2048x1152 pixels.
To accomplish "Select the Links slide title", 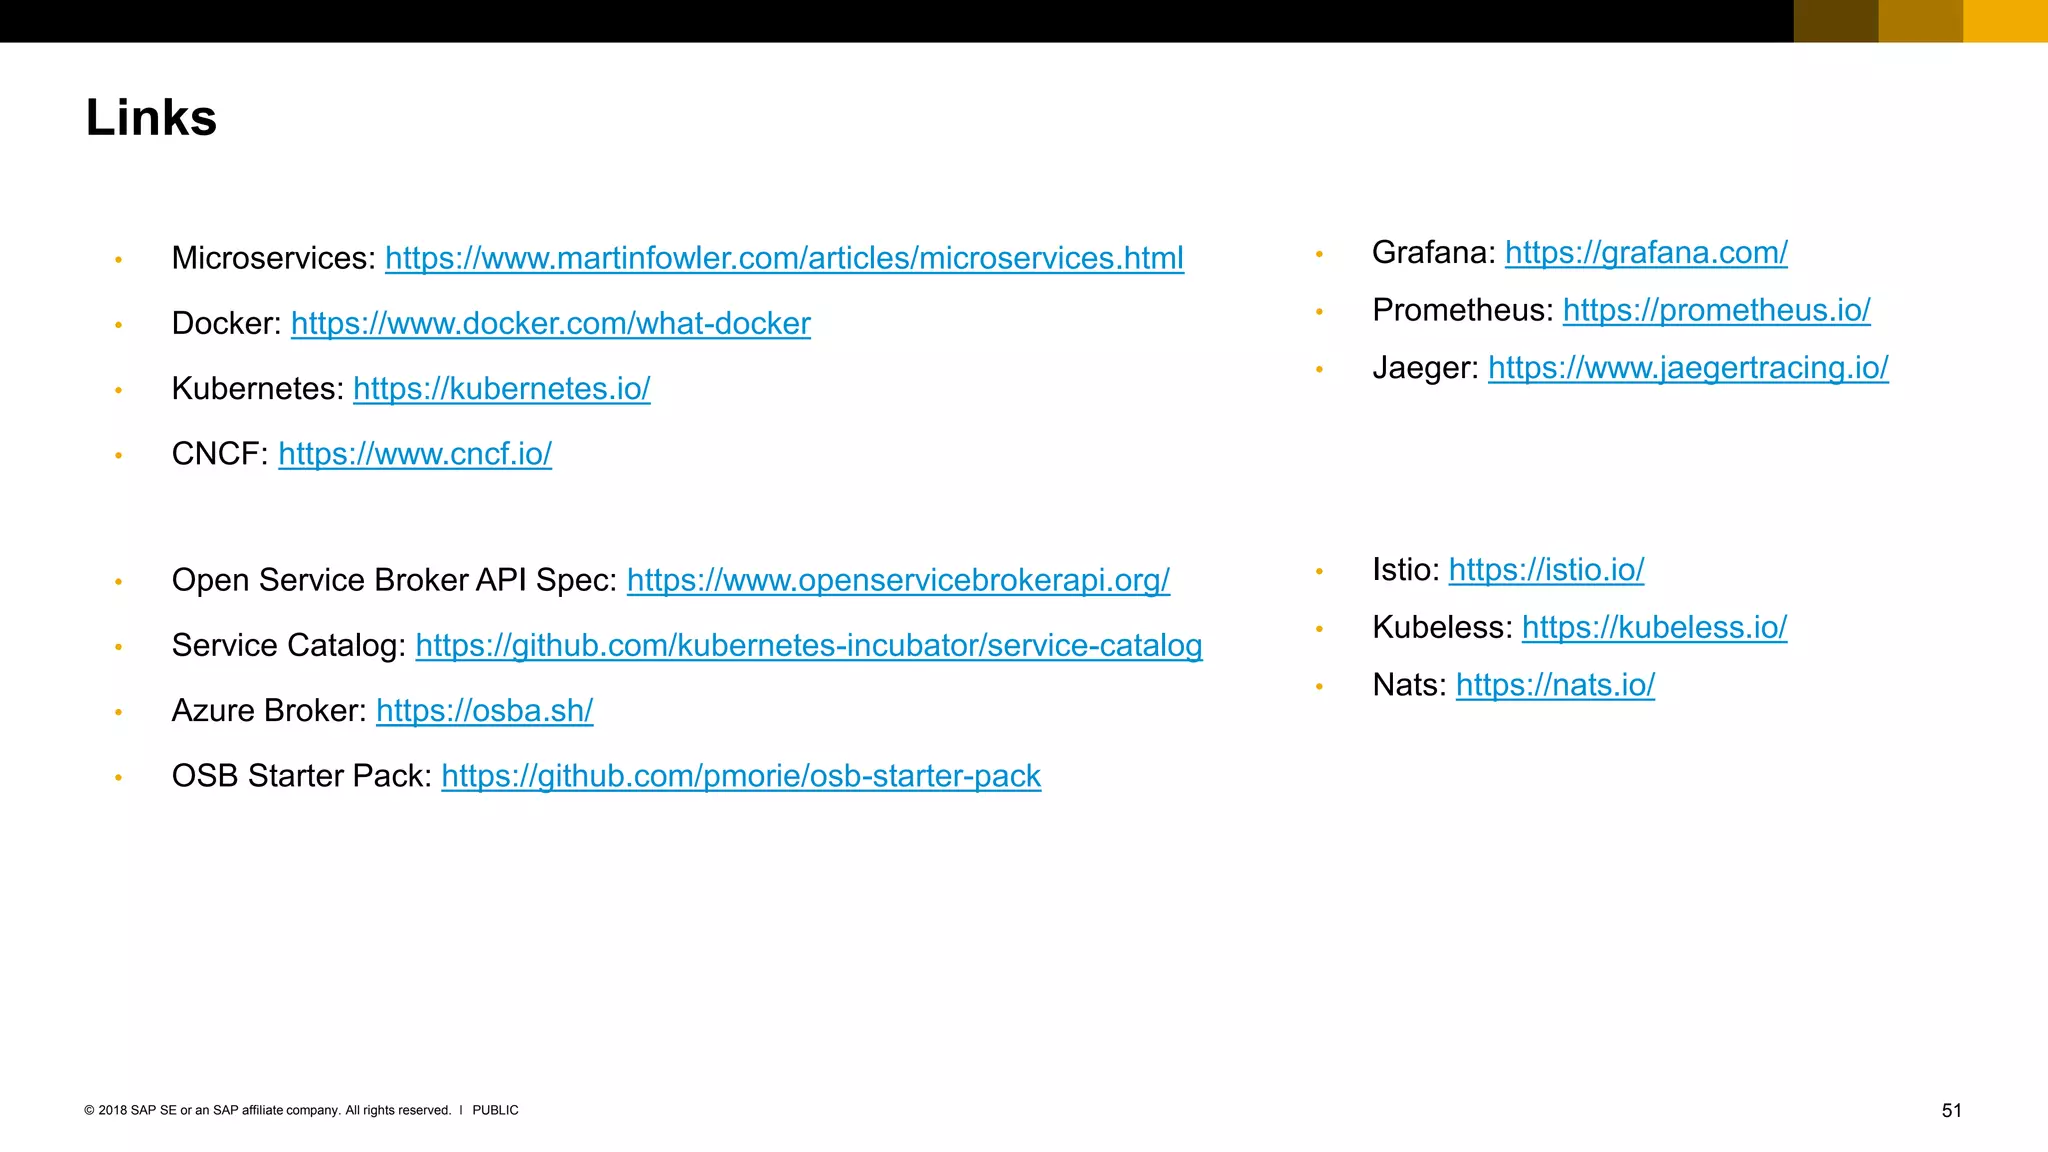I will 151,118.
